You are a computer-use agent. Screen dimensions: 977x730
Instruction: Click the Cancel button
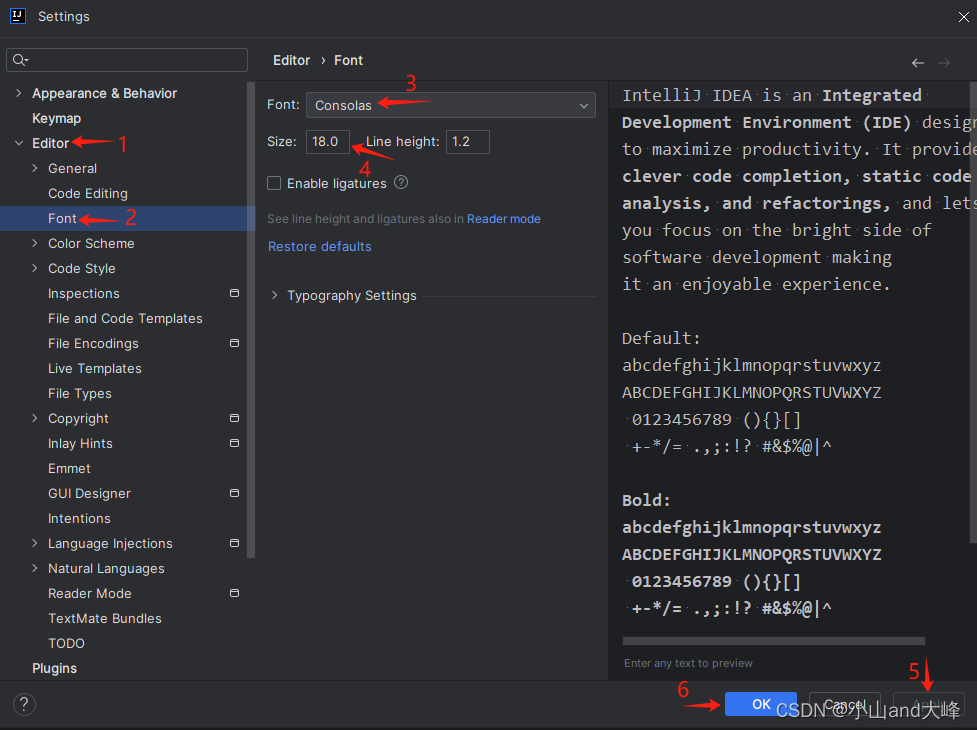click(x=844, y=704)
